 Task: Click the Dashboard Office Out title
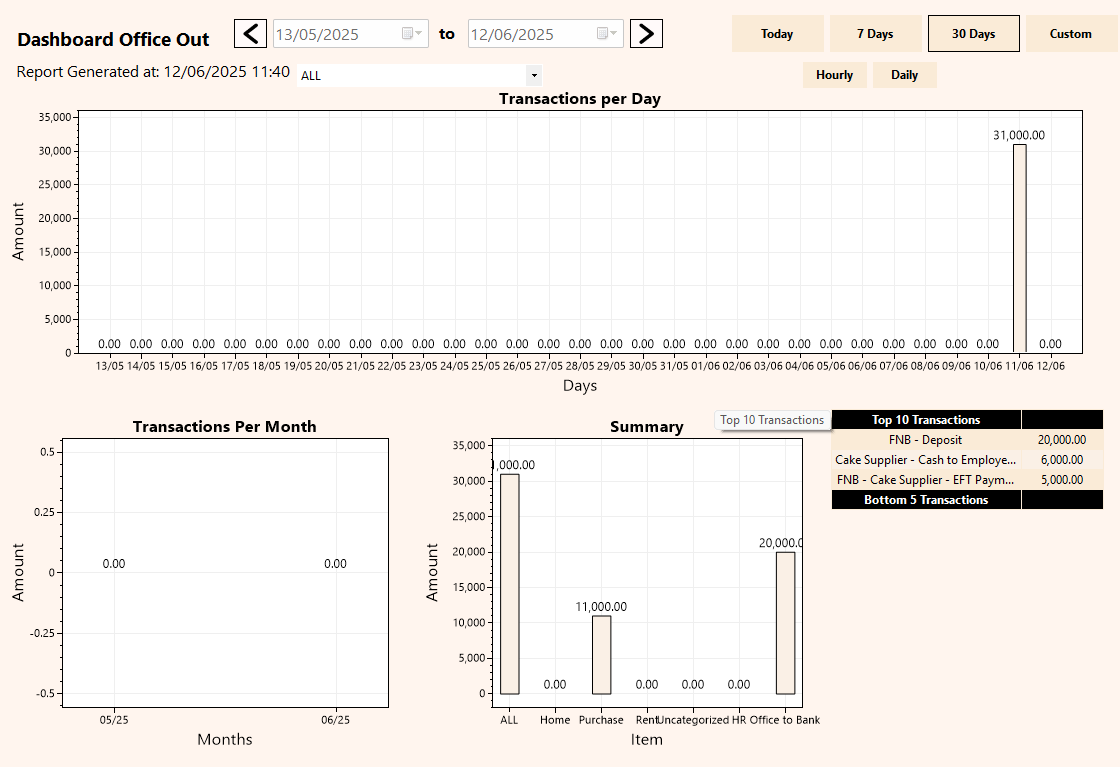point(113,39)
